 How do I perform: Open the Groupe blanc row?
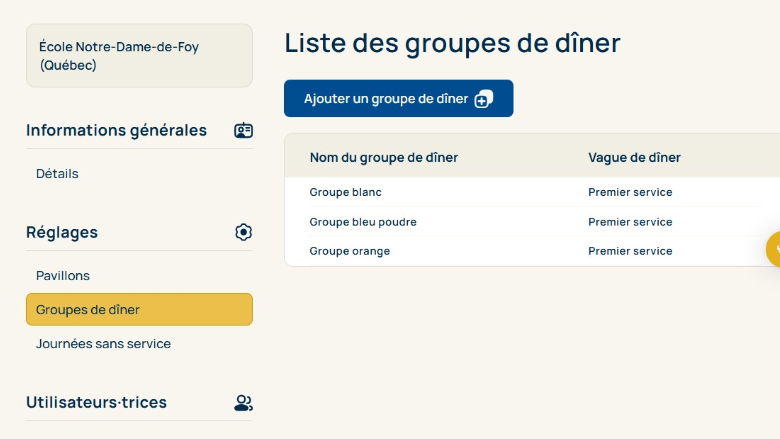click(346, 192)
